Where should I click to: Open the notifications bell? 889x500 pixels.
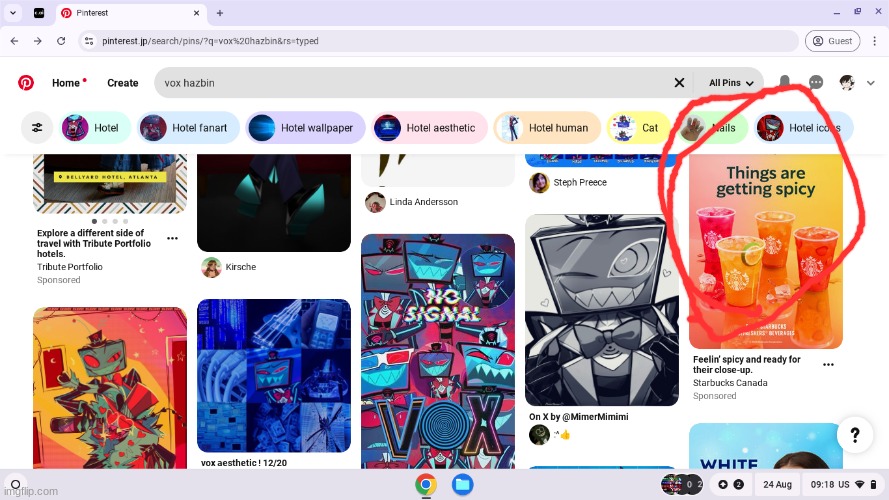click(x=785, y=83)
